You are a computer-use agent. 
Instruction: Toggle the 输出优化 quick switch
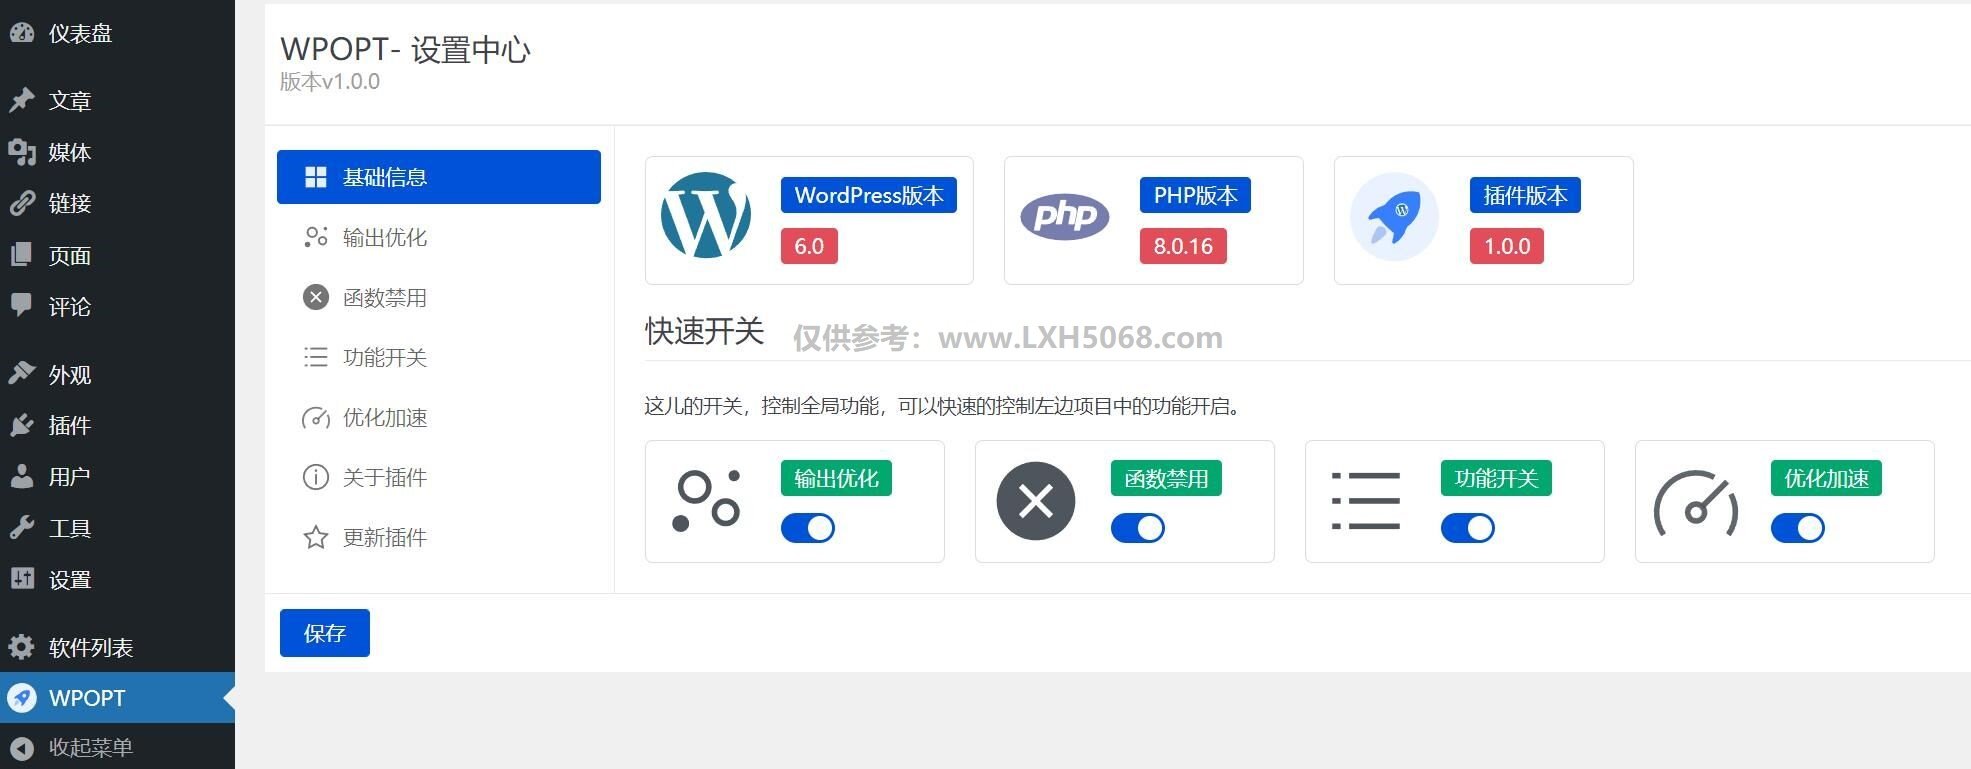point(808,528)
